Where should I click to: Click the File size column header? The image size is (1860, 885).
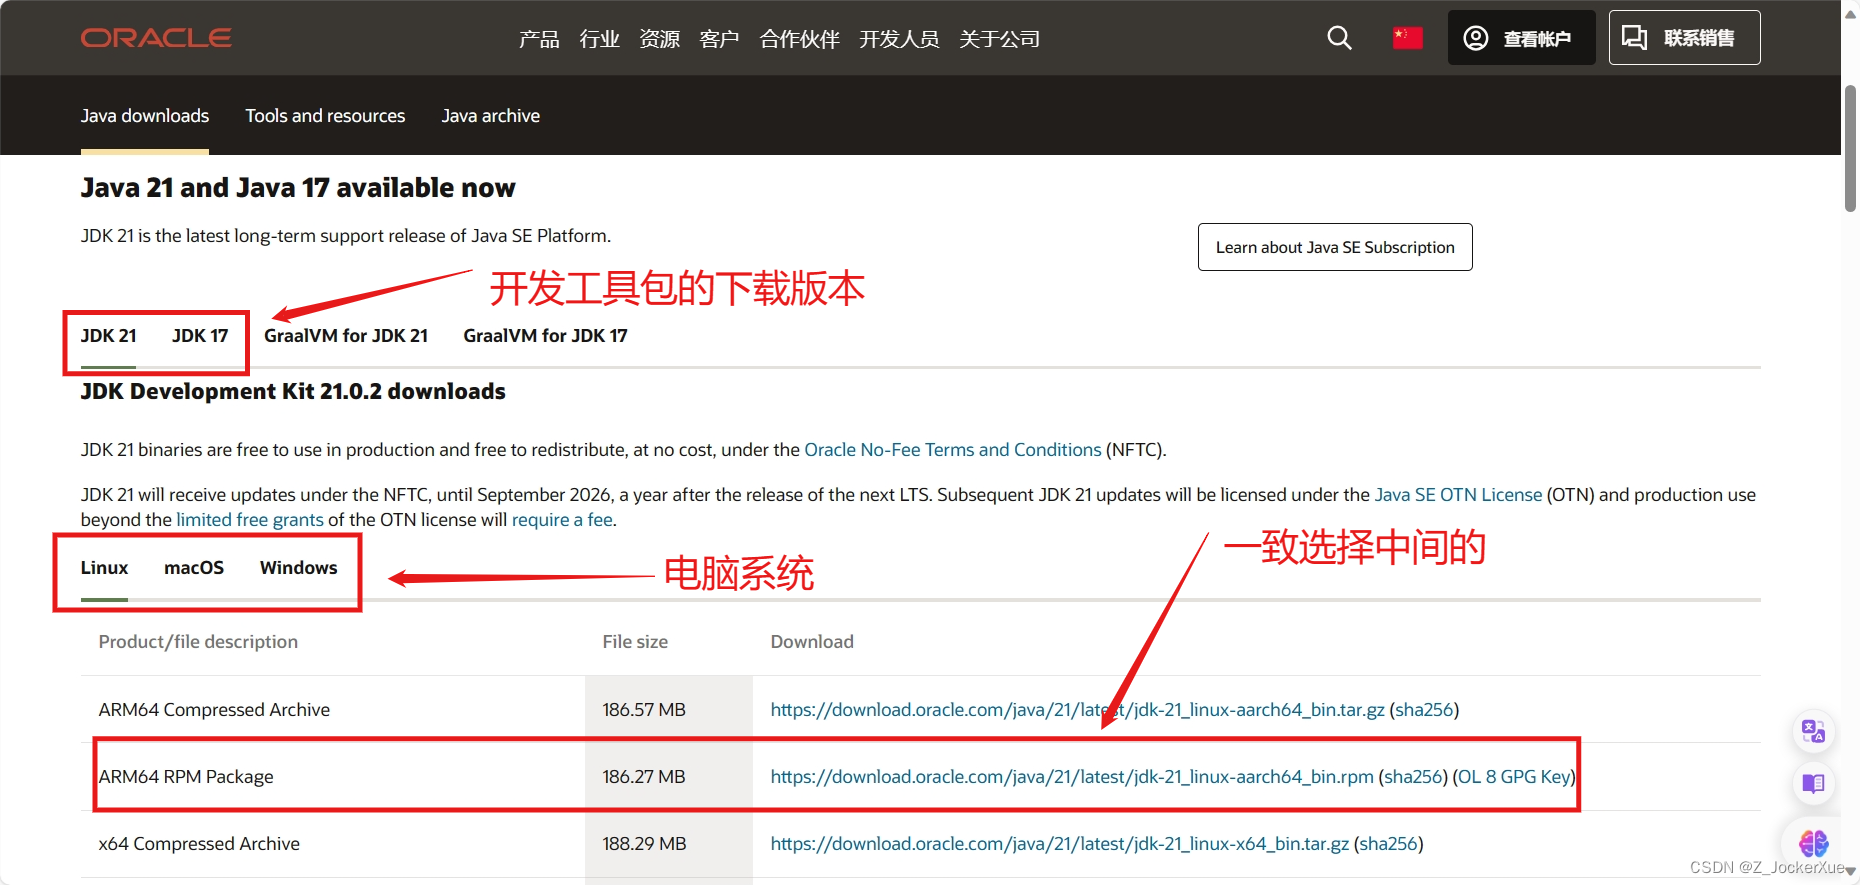pos(635,642)
